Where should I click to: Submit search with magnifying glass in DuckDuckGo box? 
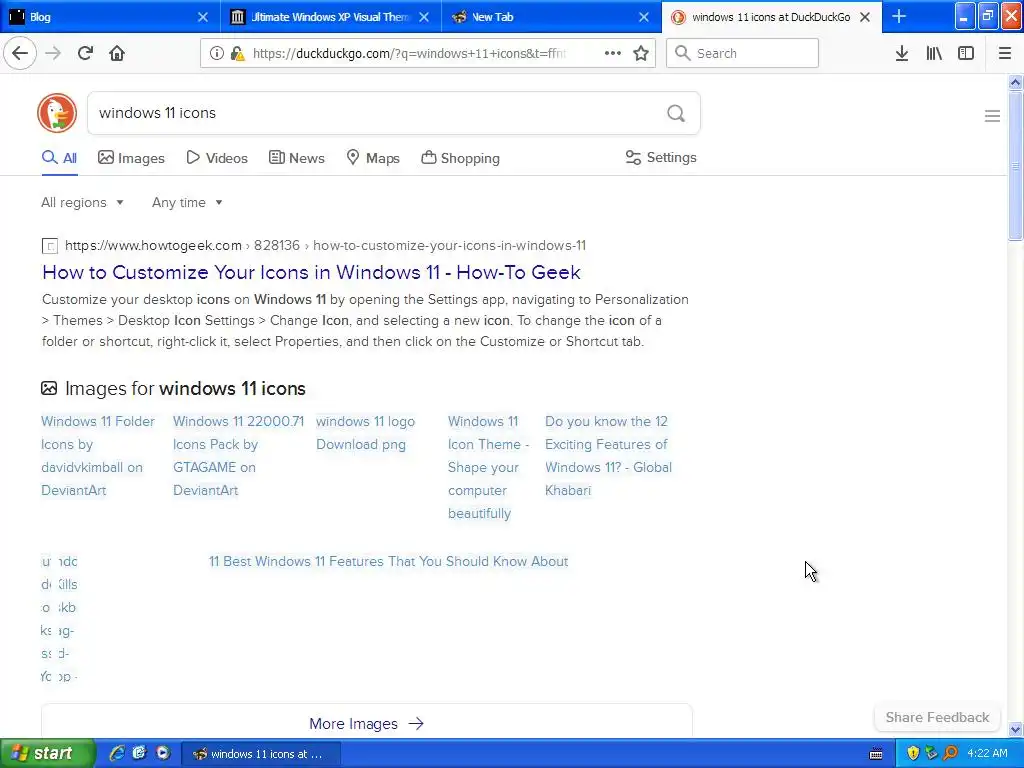click(x=676, y=114)
